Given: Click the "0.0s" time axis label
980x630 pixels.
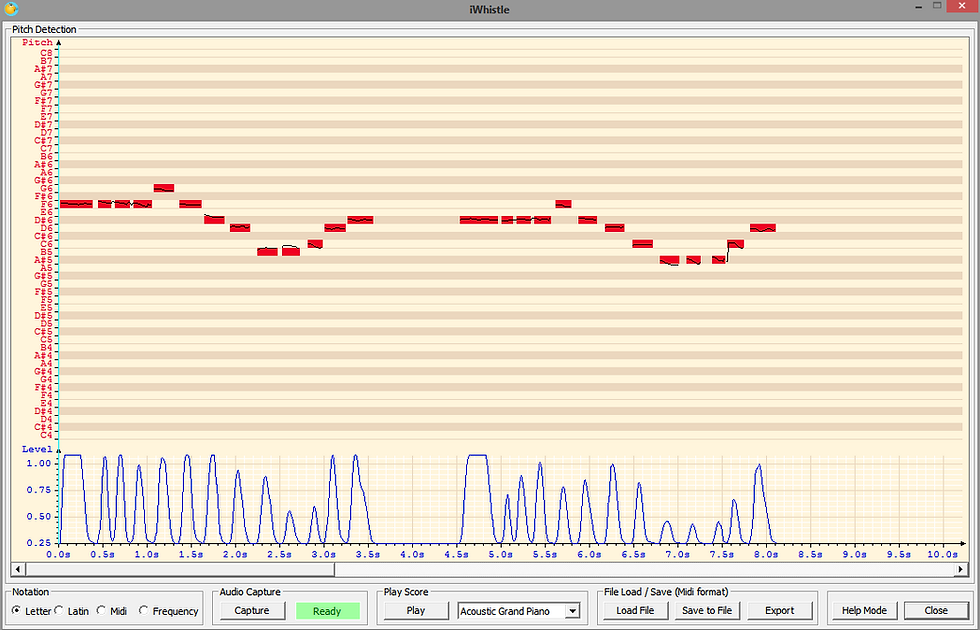Looking at the screenshot, I should [59, 554].
